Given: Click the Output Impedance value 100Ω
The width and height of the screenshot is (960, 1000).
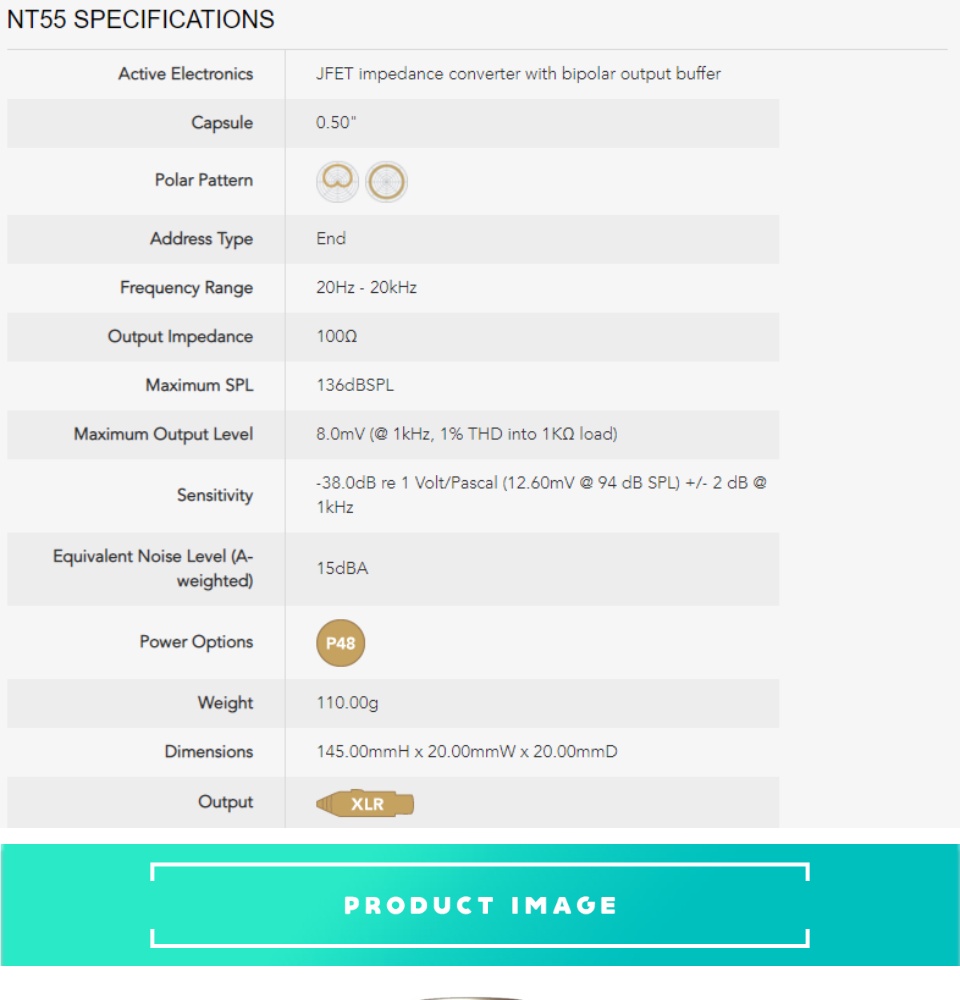Looking at the screenshot, I should [336, 337].
